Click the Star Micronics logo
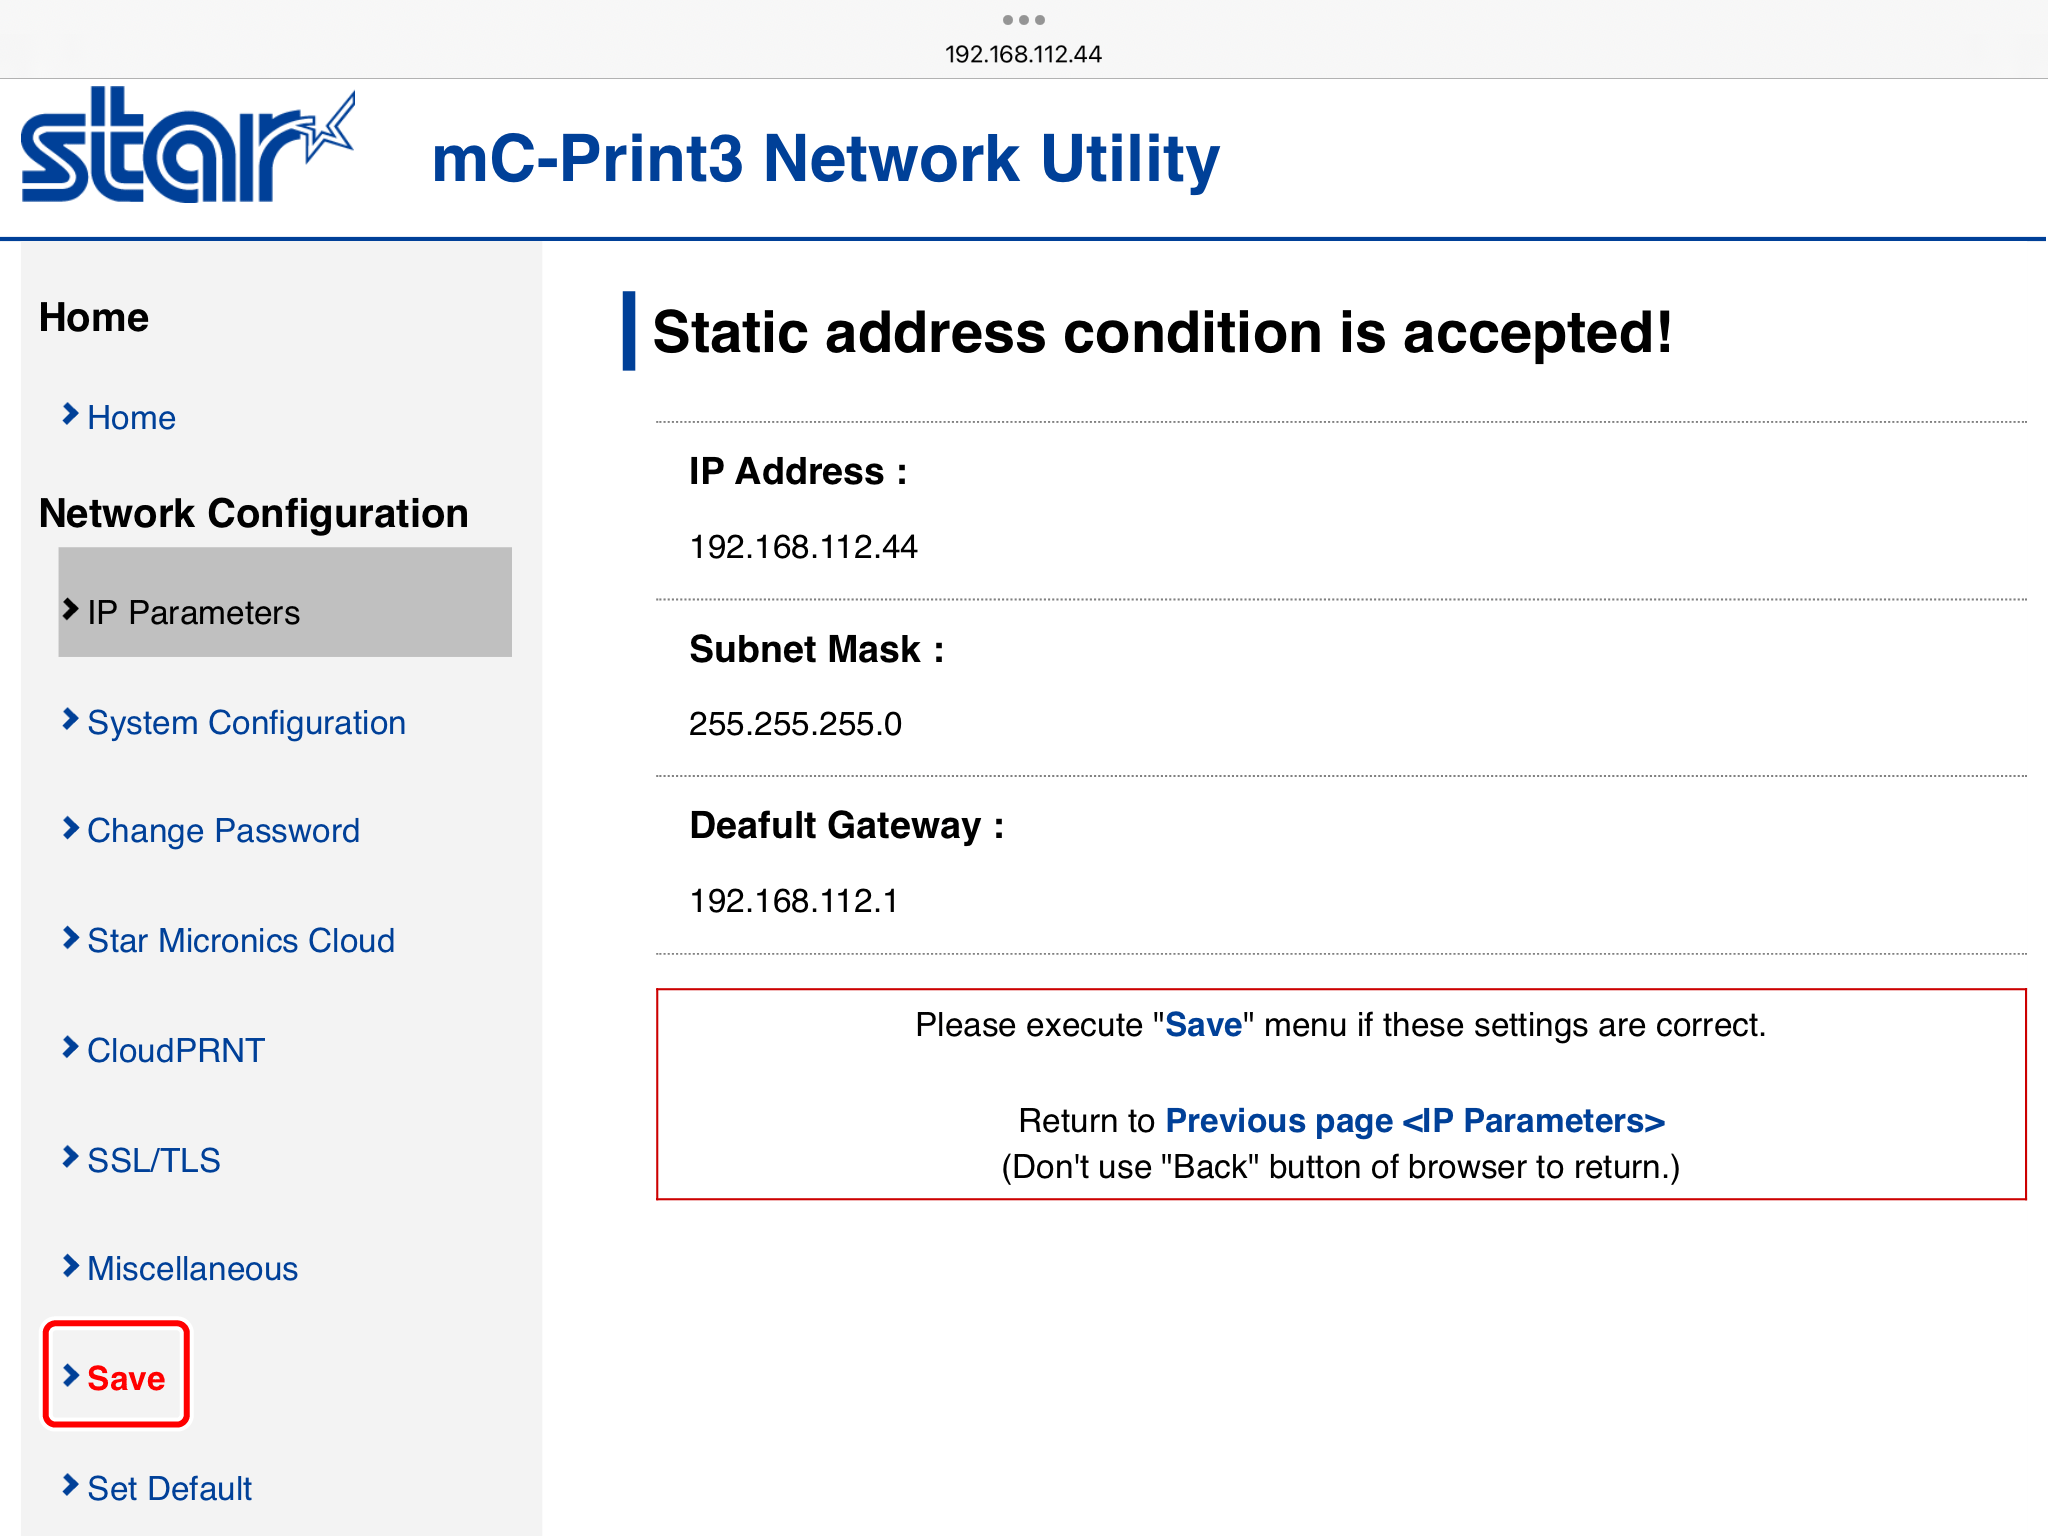 [188, 147]
